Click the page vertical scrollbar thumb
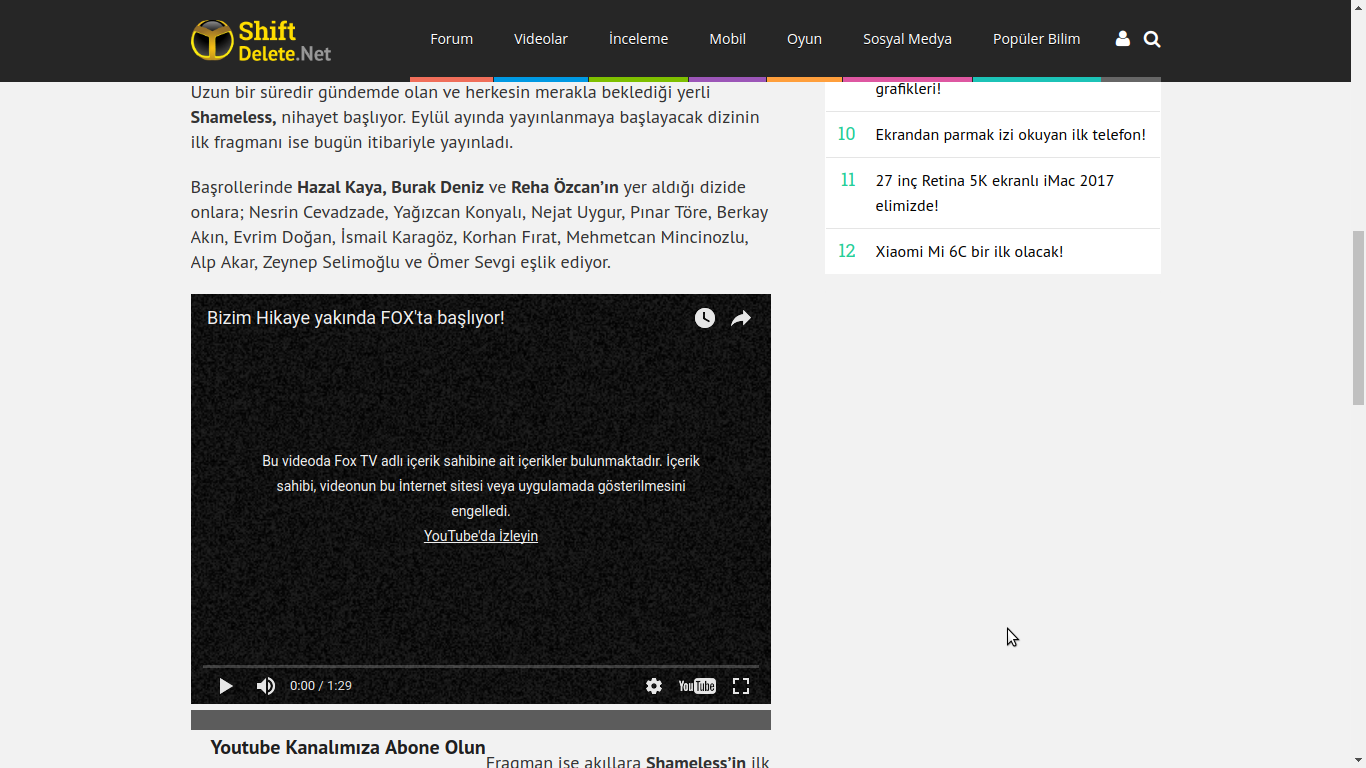 (x=1358, y=318)
